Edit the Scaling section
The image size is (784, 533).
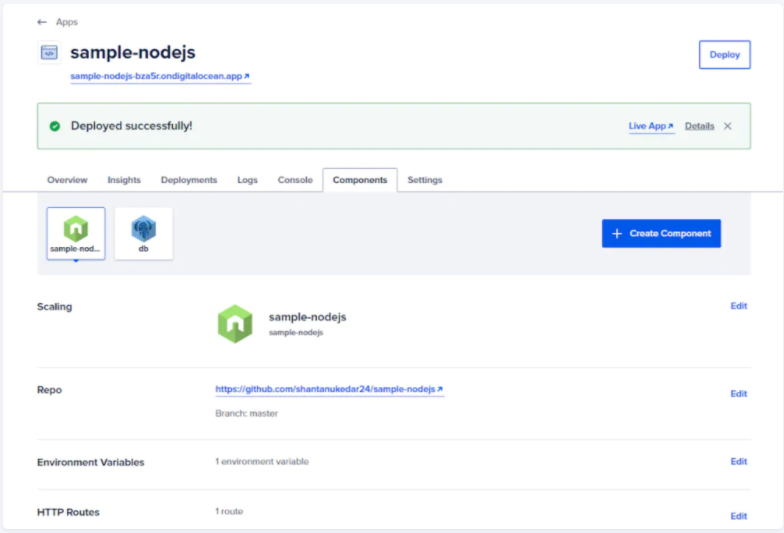pos(738,306)
